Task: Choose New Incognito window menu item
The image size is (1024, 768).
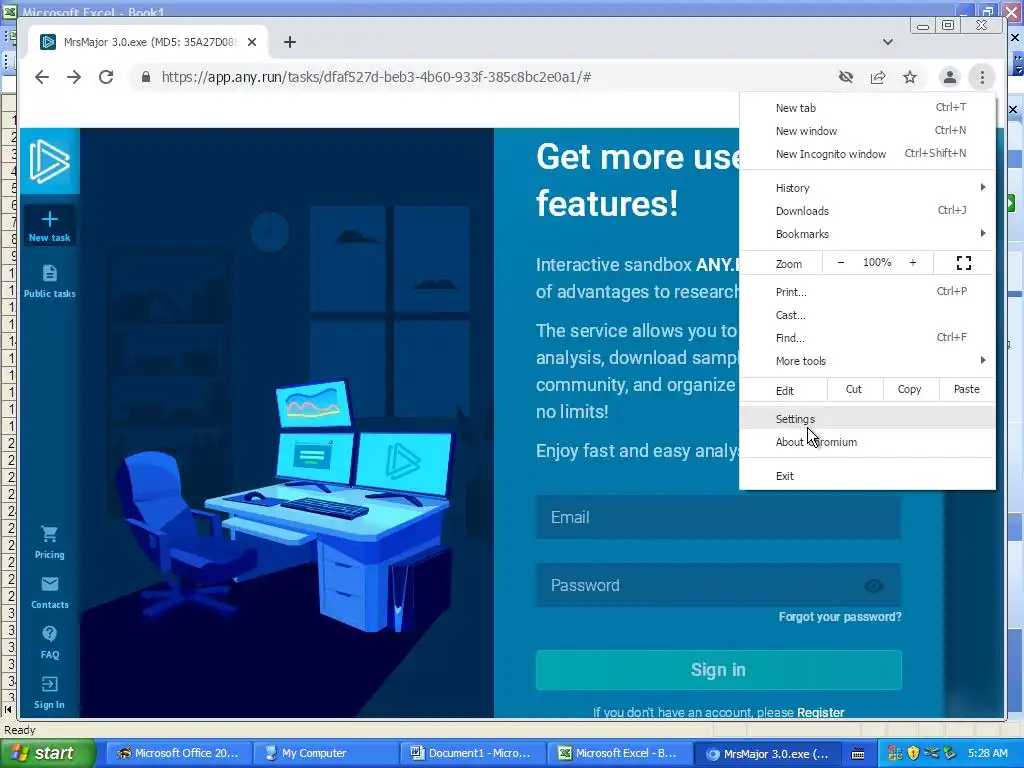Action: point(867,153)
